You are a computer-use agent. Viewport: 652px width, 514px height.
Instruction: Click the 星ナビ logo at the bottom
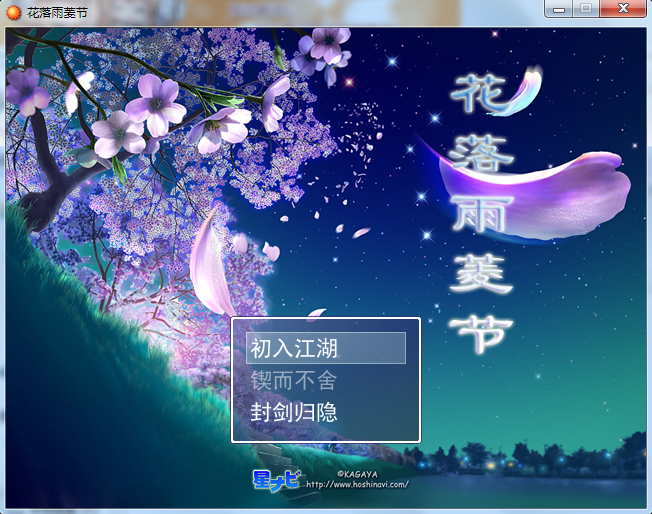[276, 480]
